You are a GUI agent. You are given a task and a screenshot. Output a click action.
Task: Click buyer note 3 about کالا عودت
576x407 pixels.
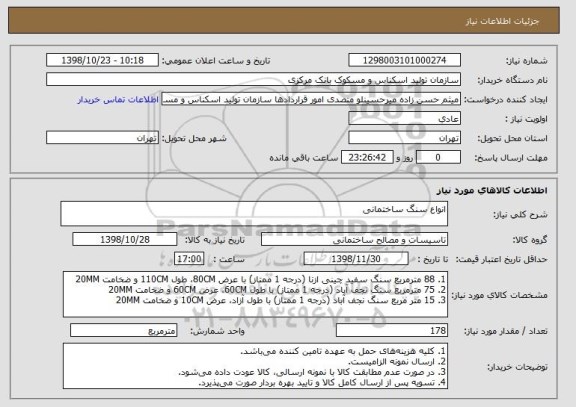(312, 372)
